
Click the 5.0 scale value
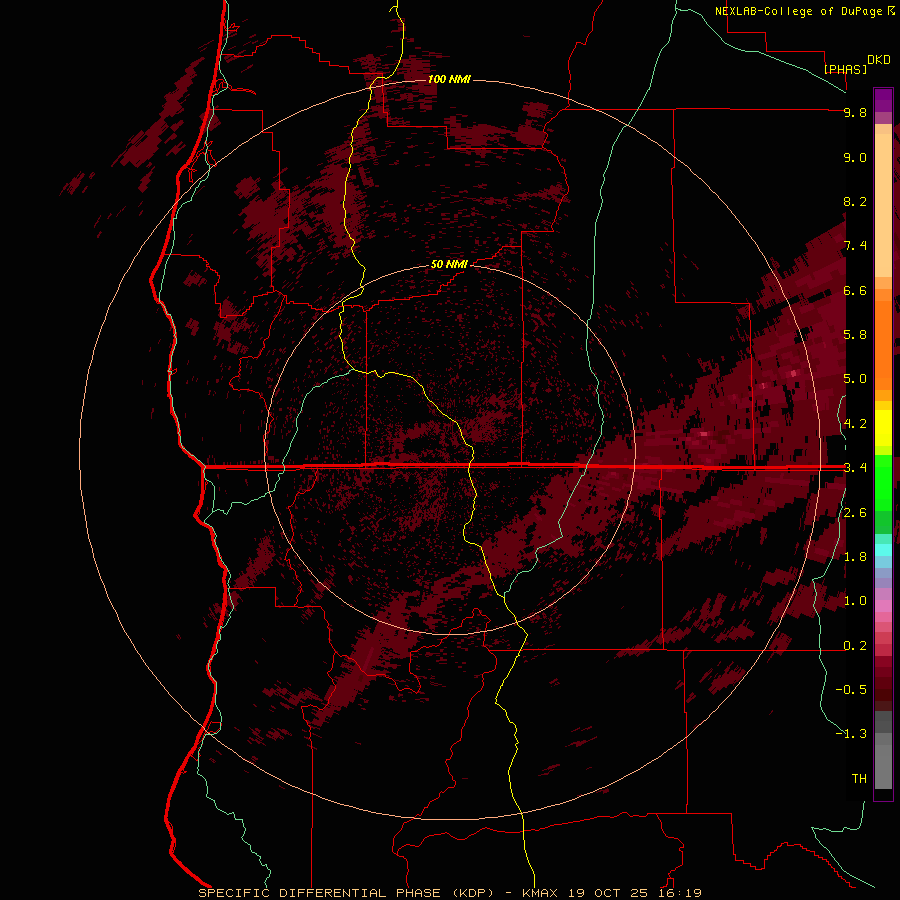(855, 379)
